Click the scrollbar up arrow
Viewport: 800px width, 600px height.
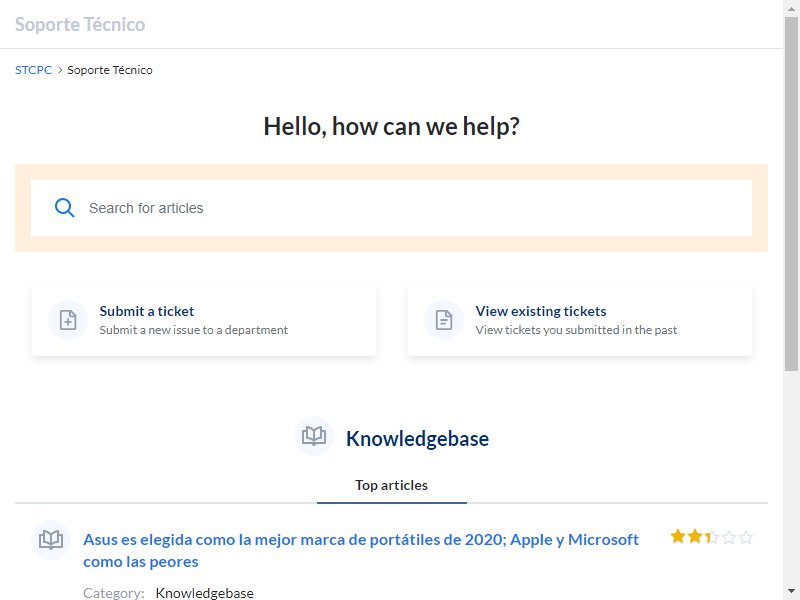click(791, 8)
